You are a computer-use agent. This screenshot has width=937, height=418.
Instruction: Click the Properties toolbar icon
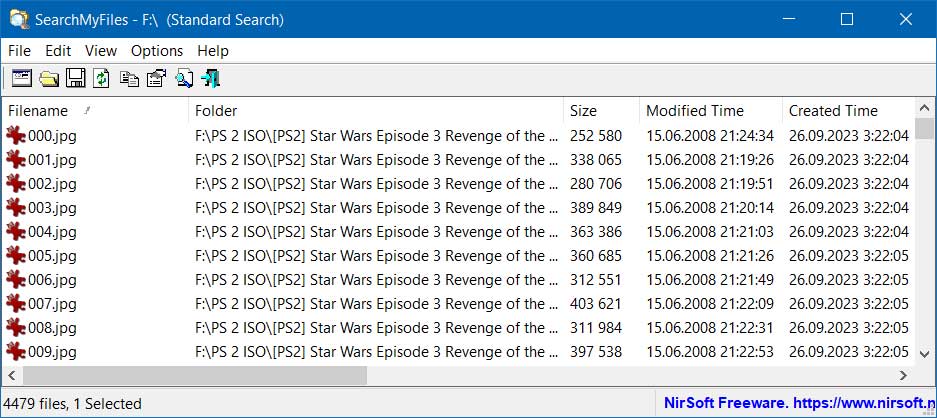coord(156,78)
